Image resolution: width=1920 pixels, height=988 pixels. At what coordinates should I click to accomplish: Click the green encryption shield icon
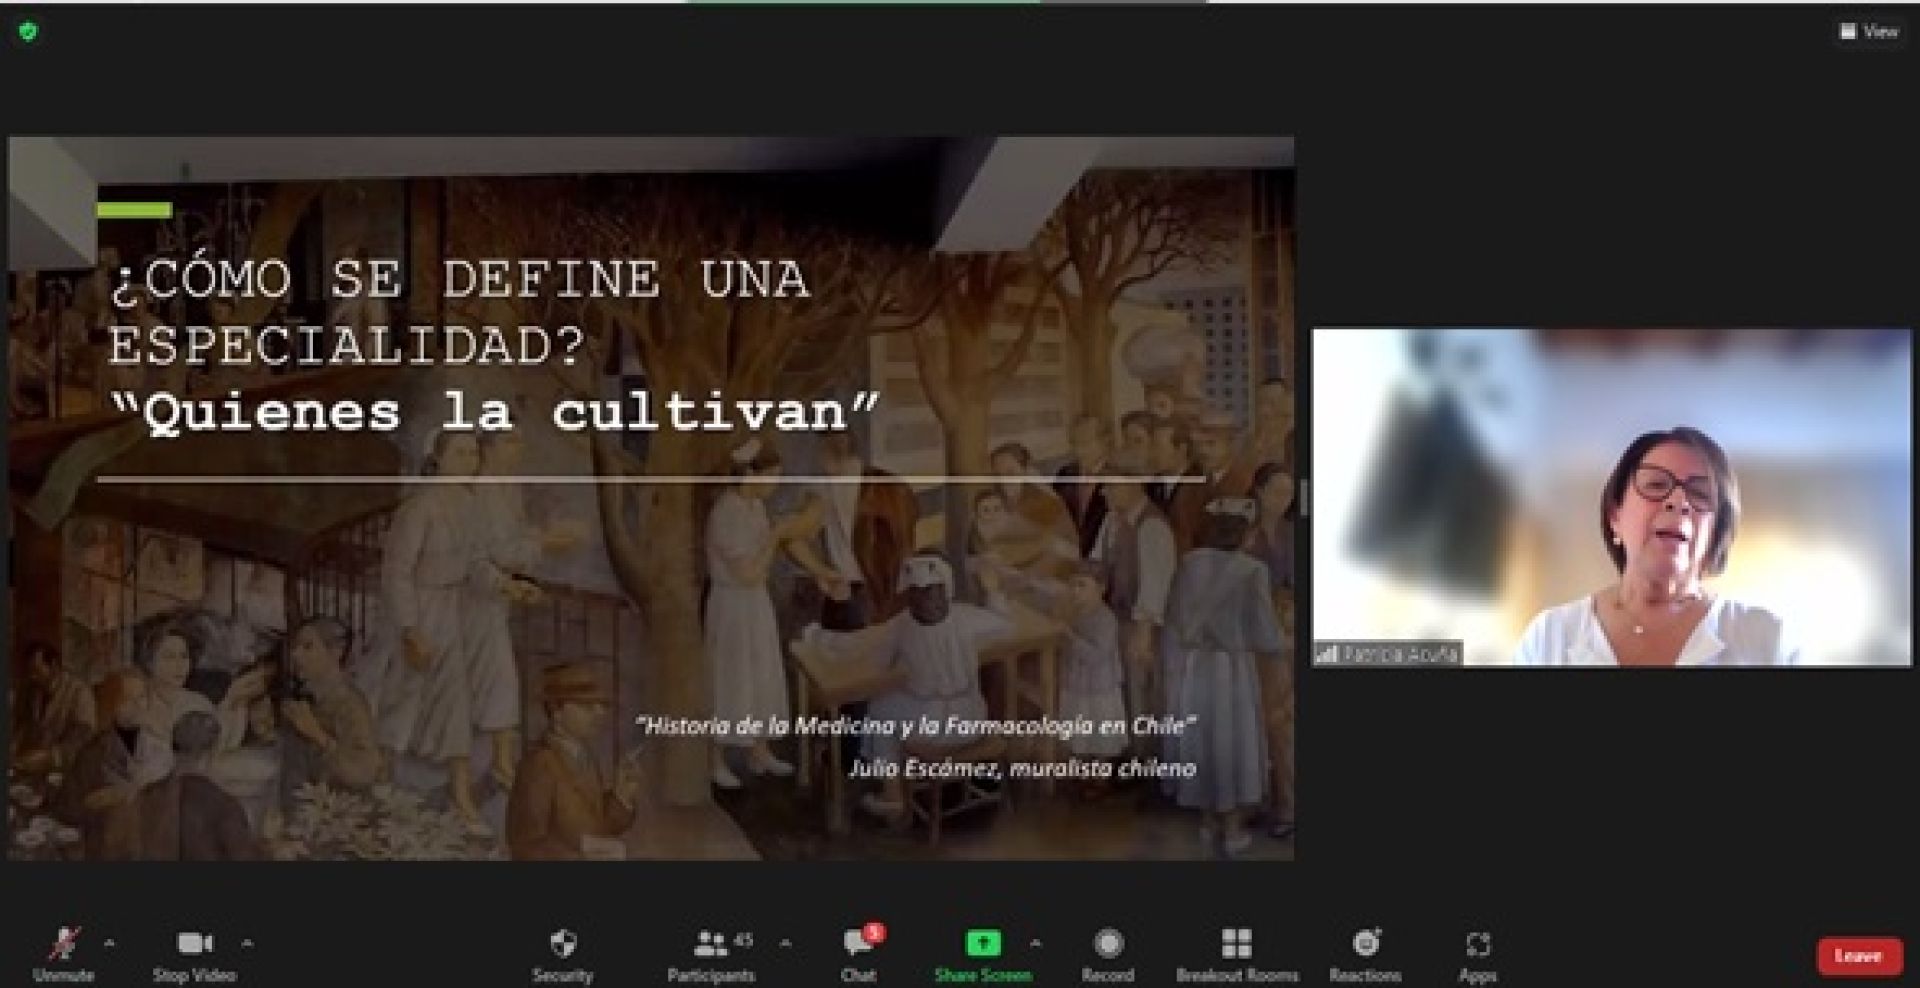28,32
